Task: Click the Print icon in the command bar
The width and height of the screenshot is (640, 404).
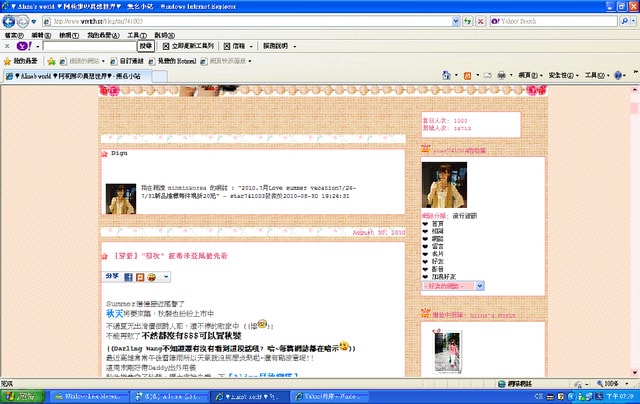Action: pos(500,76)
